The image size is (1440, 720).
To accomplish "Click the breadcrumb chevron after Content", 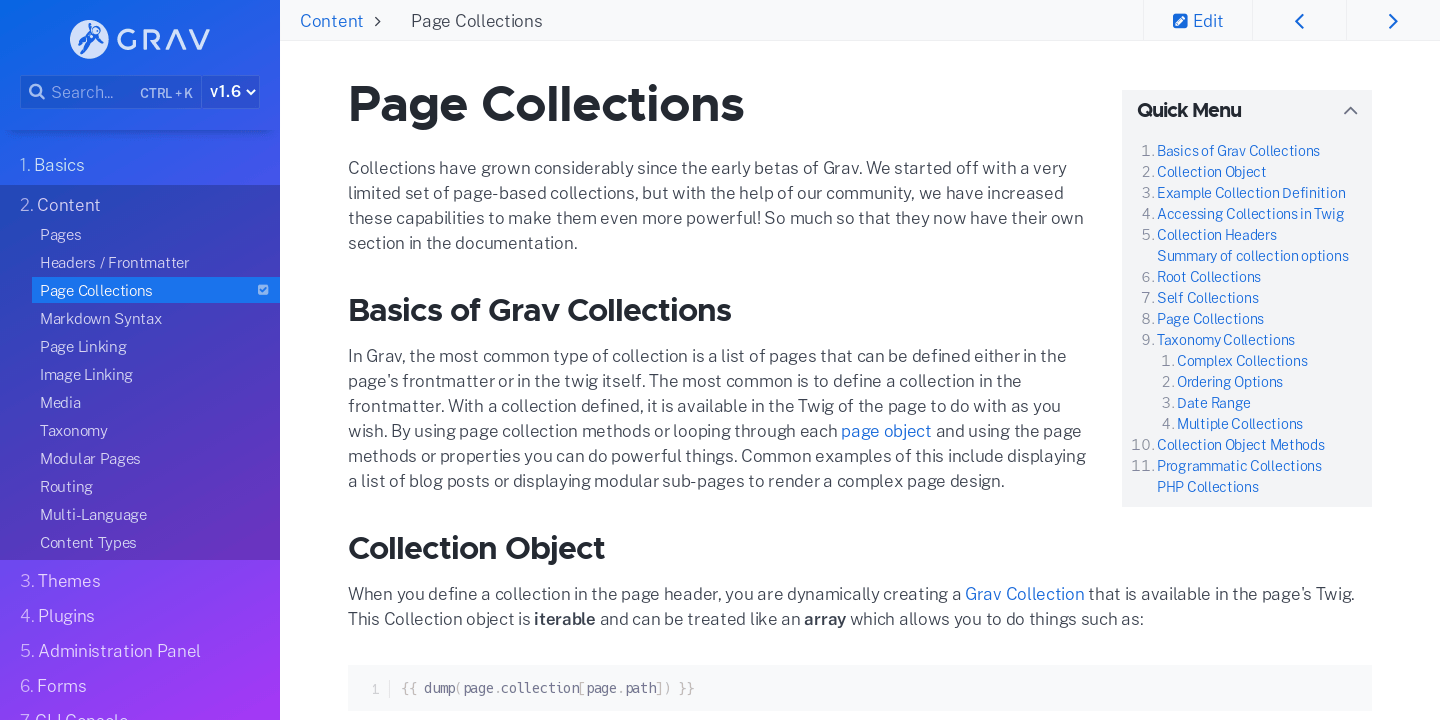I will (377, 21).
